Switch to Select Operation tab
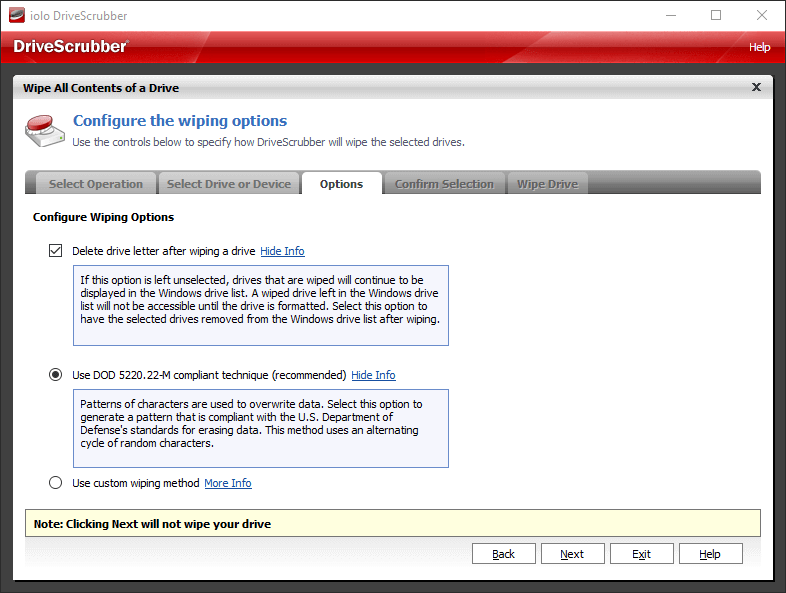786x593 pixels. [x=96, y=184]
